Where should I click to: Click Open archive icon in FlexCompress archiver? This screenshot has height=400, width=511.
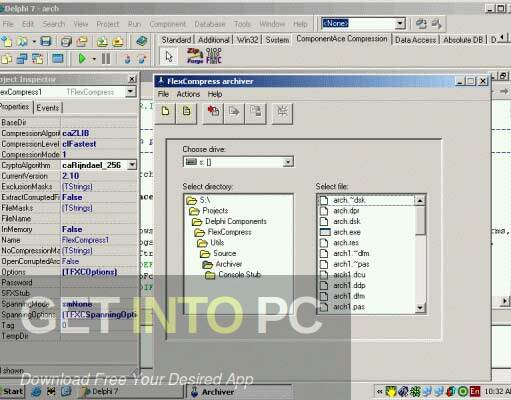coord(186,113)
